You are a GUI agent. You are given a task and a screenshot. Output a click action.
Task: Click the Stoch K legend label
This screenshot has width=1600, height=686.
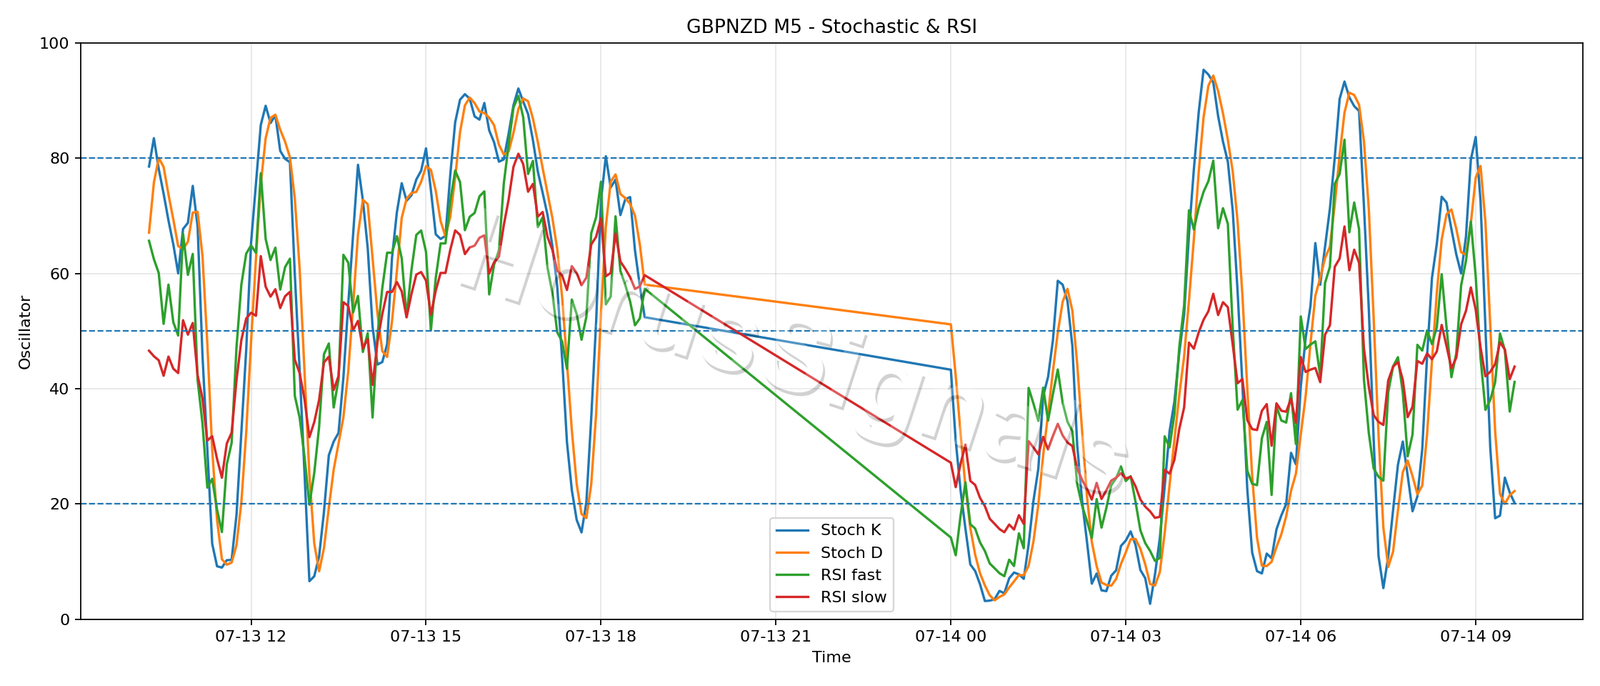(x=851, y=530)
